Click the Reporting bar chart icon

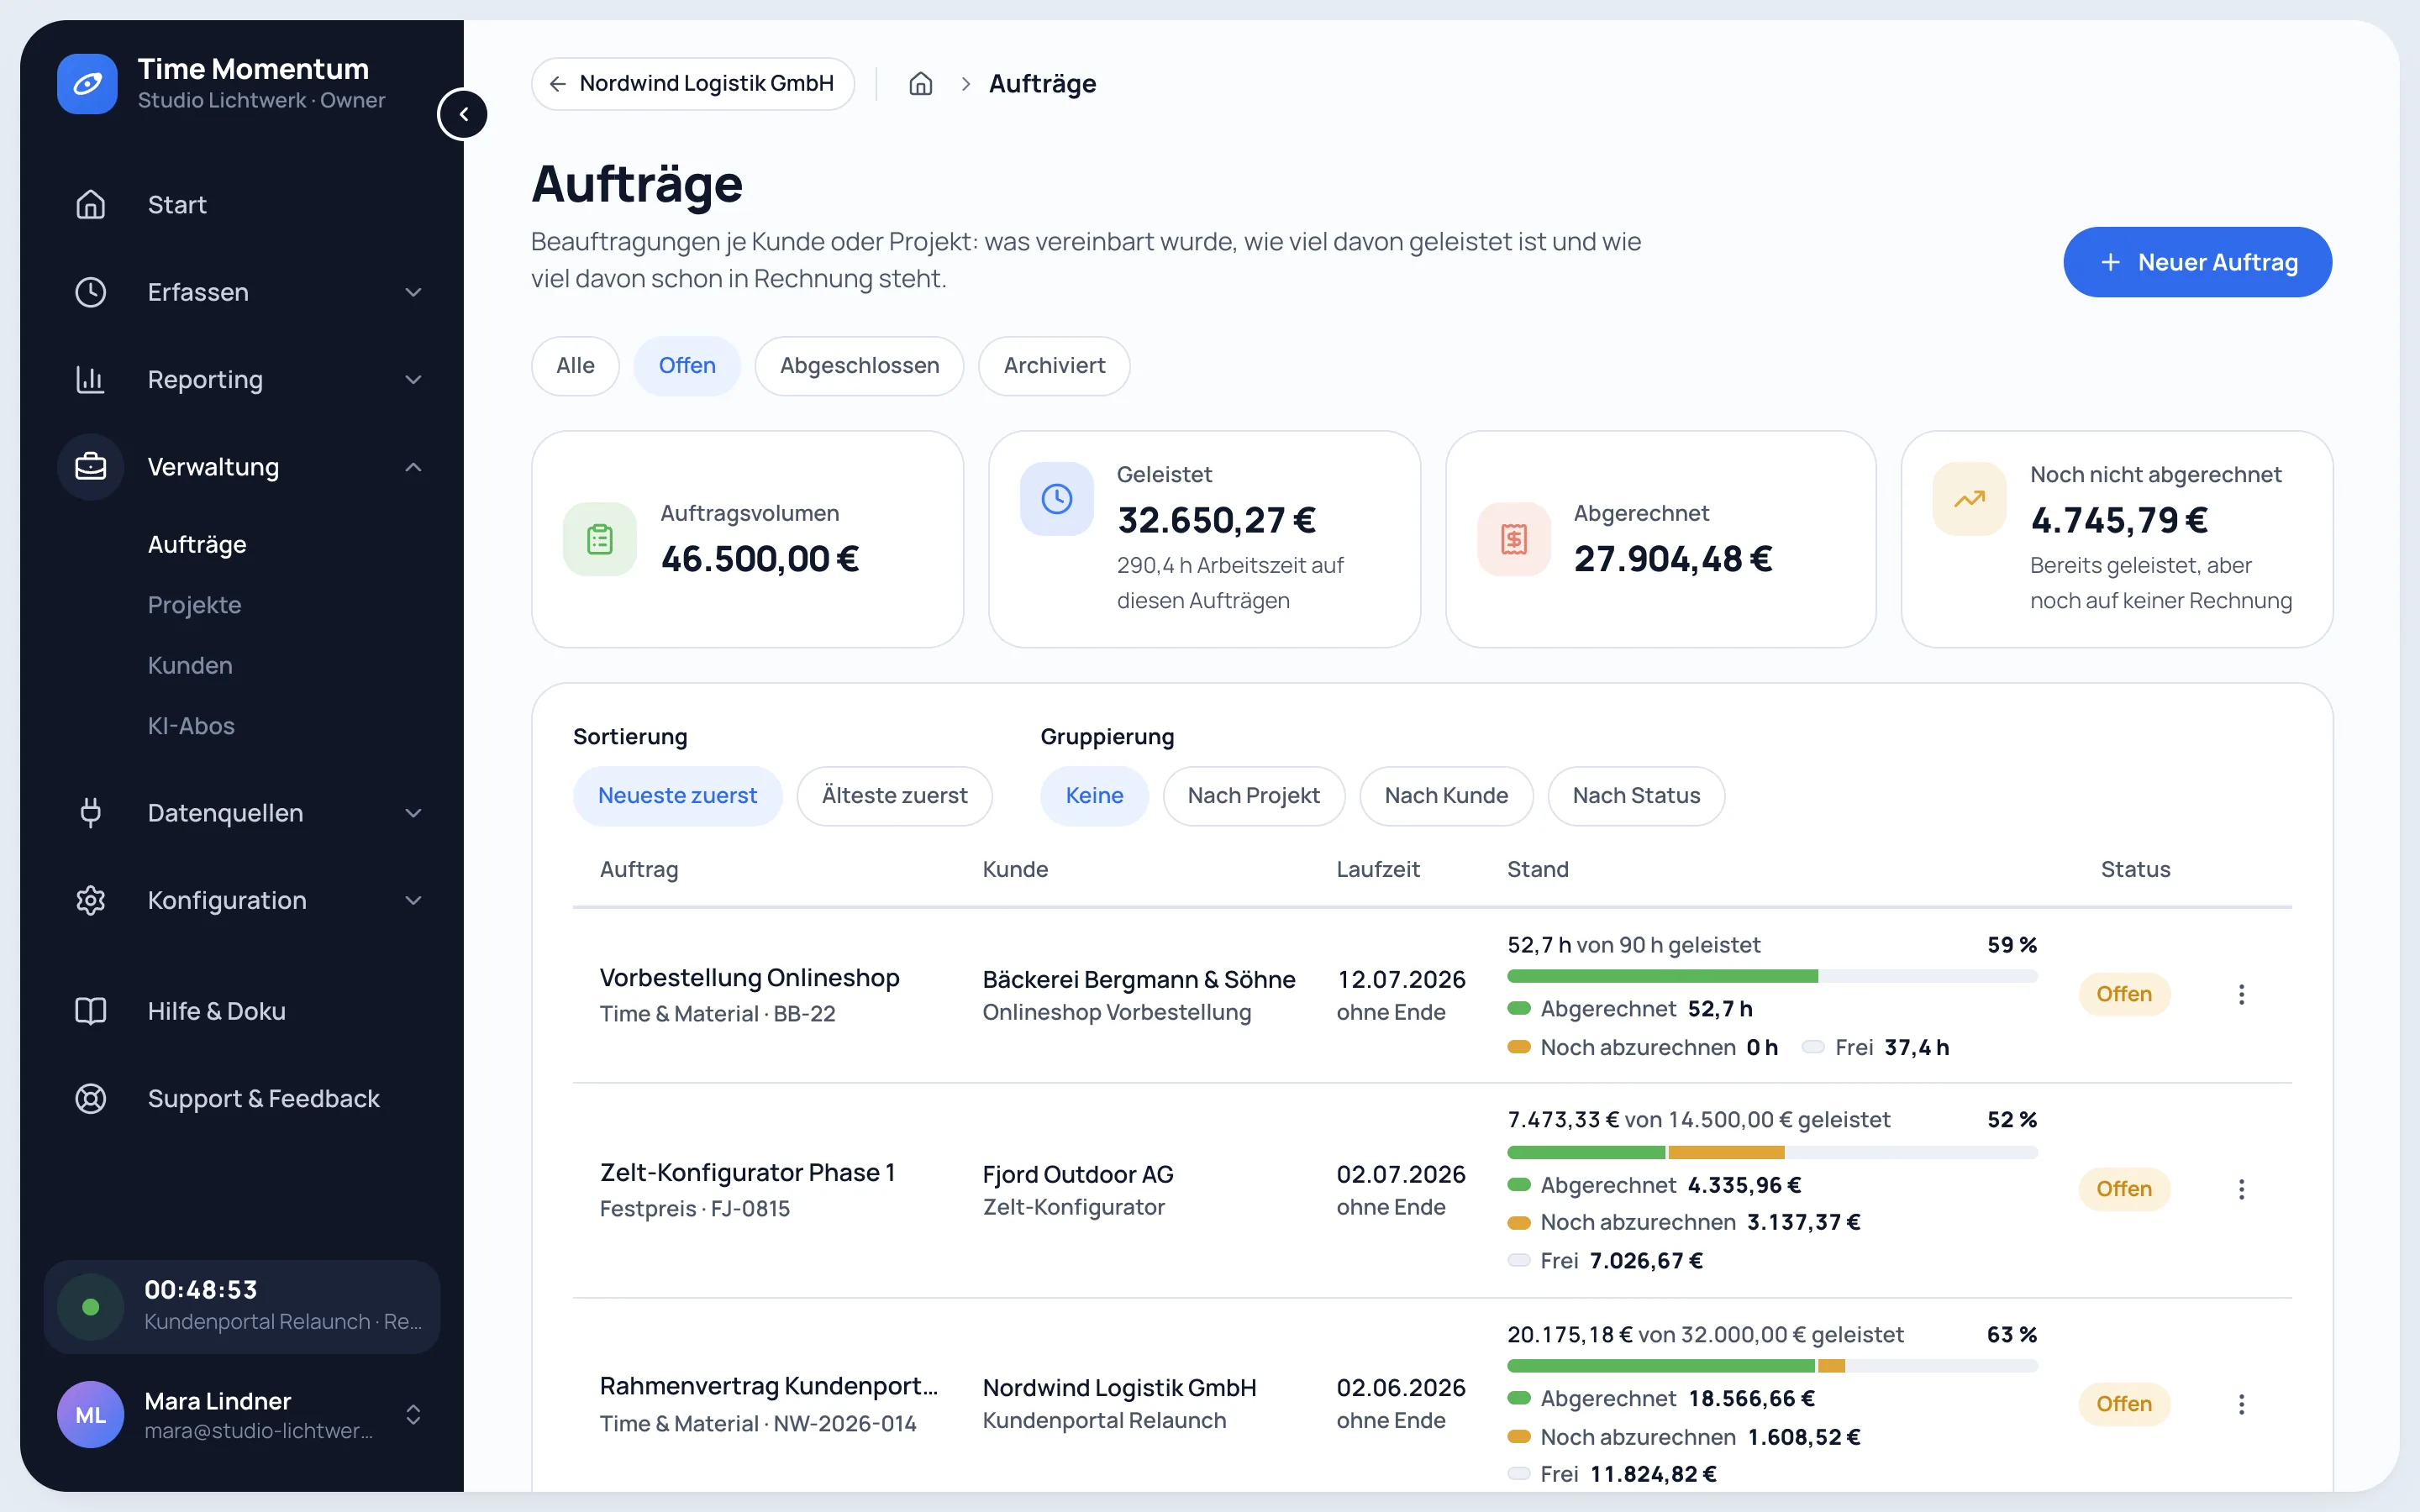pyautogui.click(x=91, y=379)
